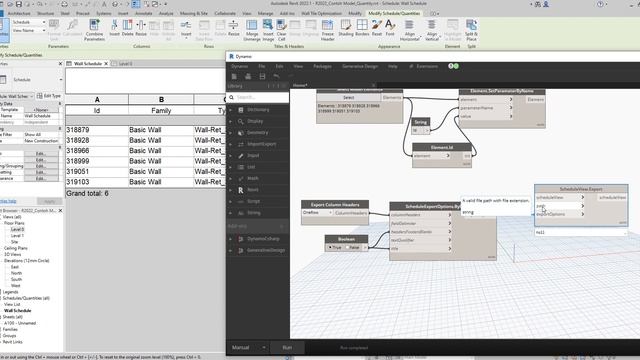Click column header A in schedule
The width and height of the screenshot is (640, 360).
97,100
